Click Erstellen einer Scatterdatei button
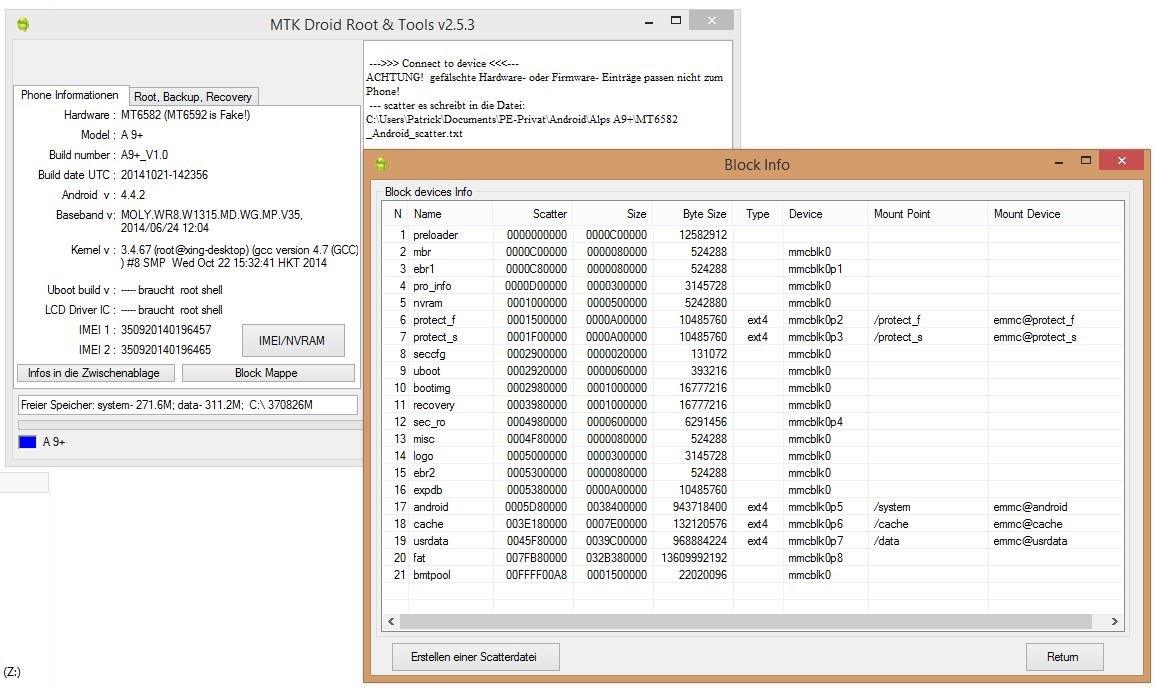Image resolution: width=1159 pixels, height=689 pixels. pyautogui.click(x=474, y=657)
